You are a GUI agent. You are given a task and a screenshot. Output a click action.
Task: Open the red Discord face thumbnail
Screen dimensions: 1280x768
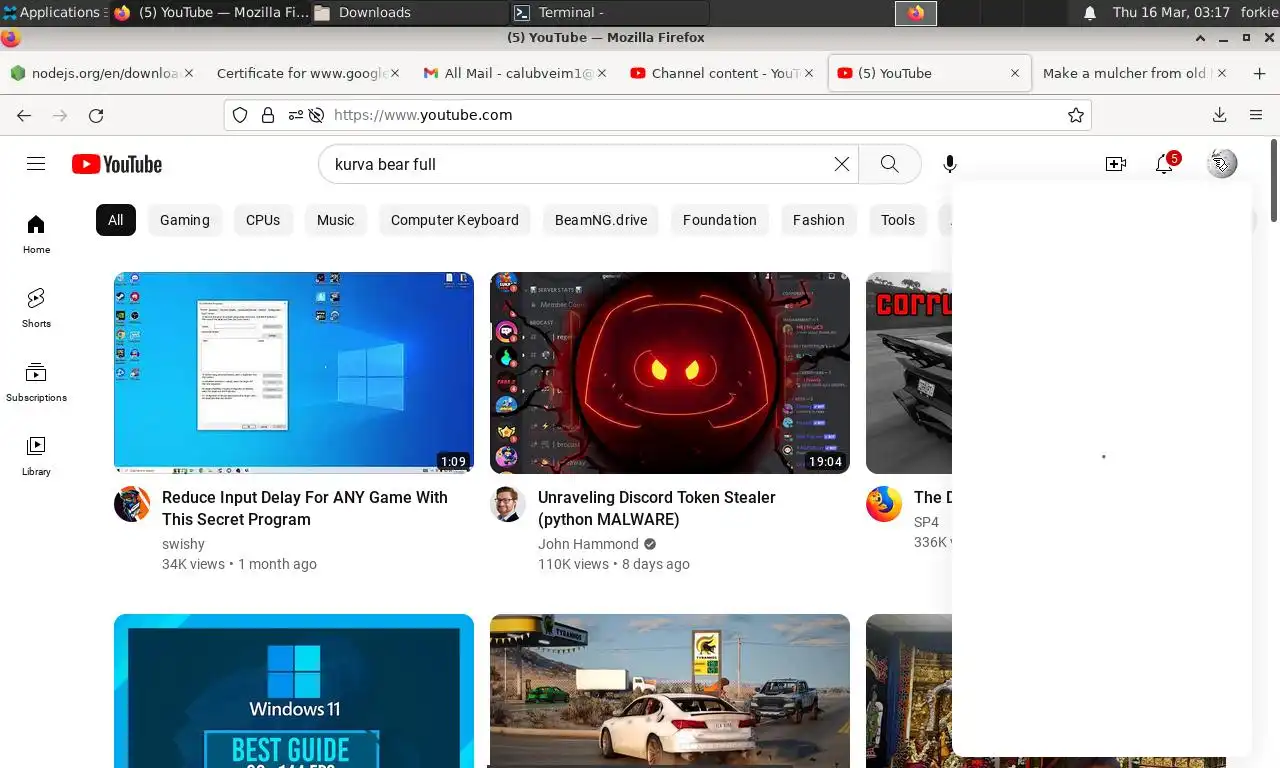670,373
